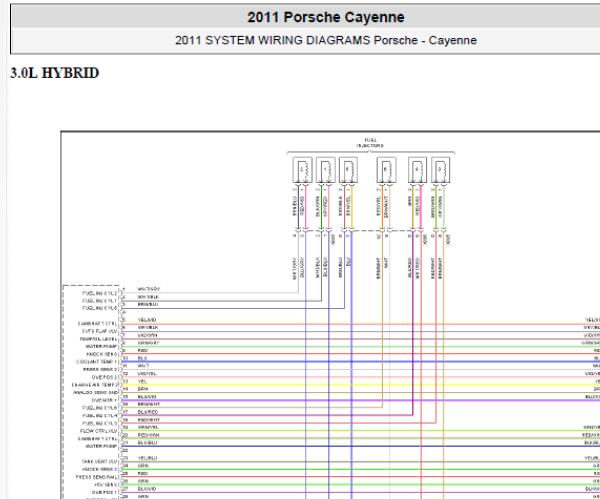Click the "DVE POS 2" pin label

[105, 377]
